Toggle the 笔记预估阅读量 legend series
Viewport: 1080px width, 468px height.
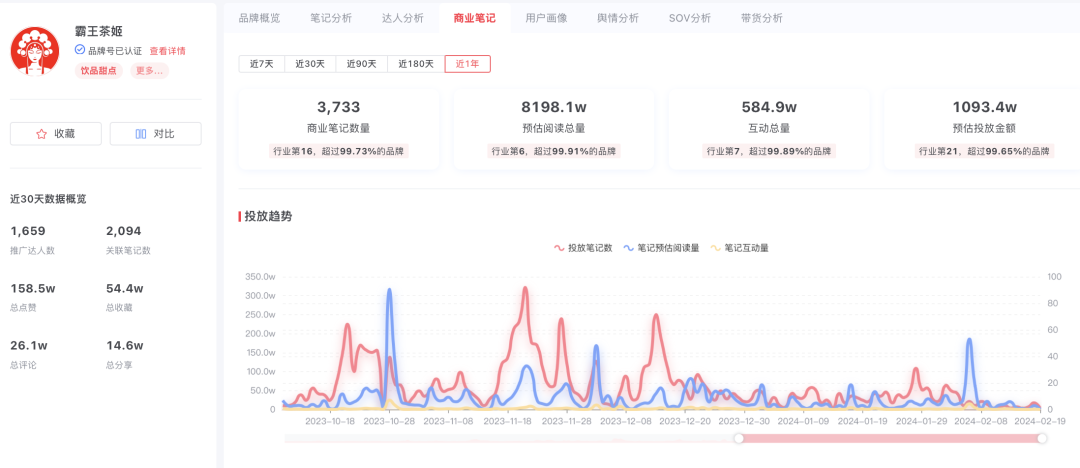point(661,248)
